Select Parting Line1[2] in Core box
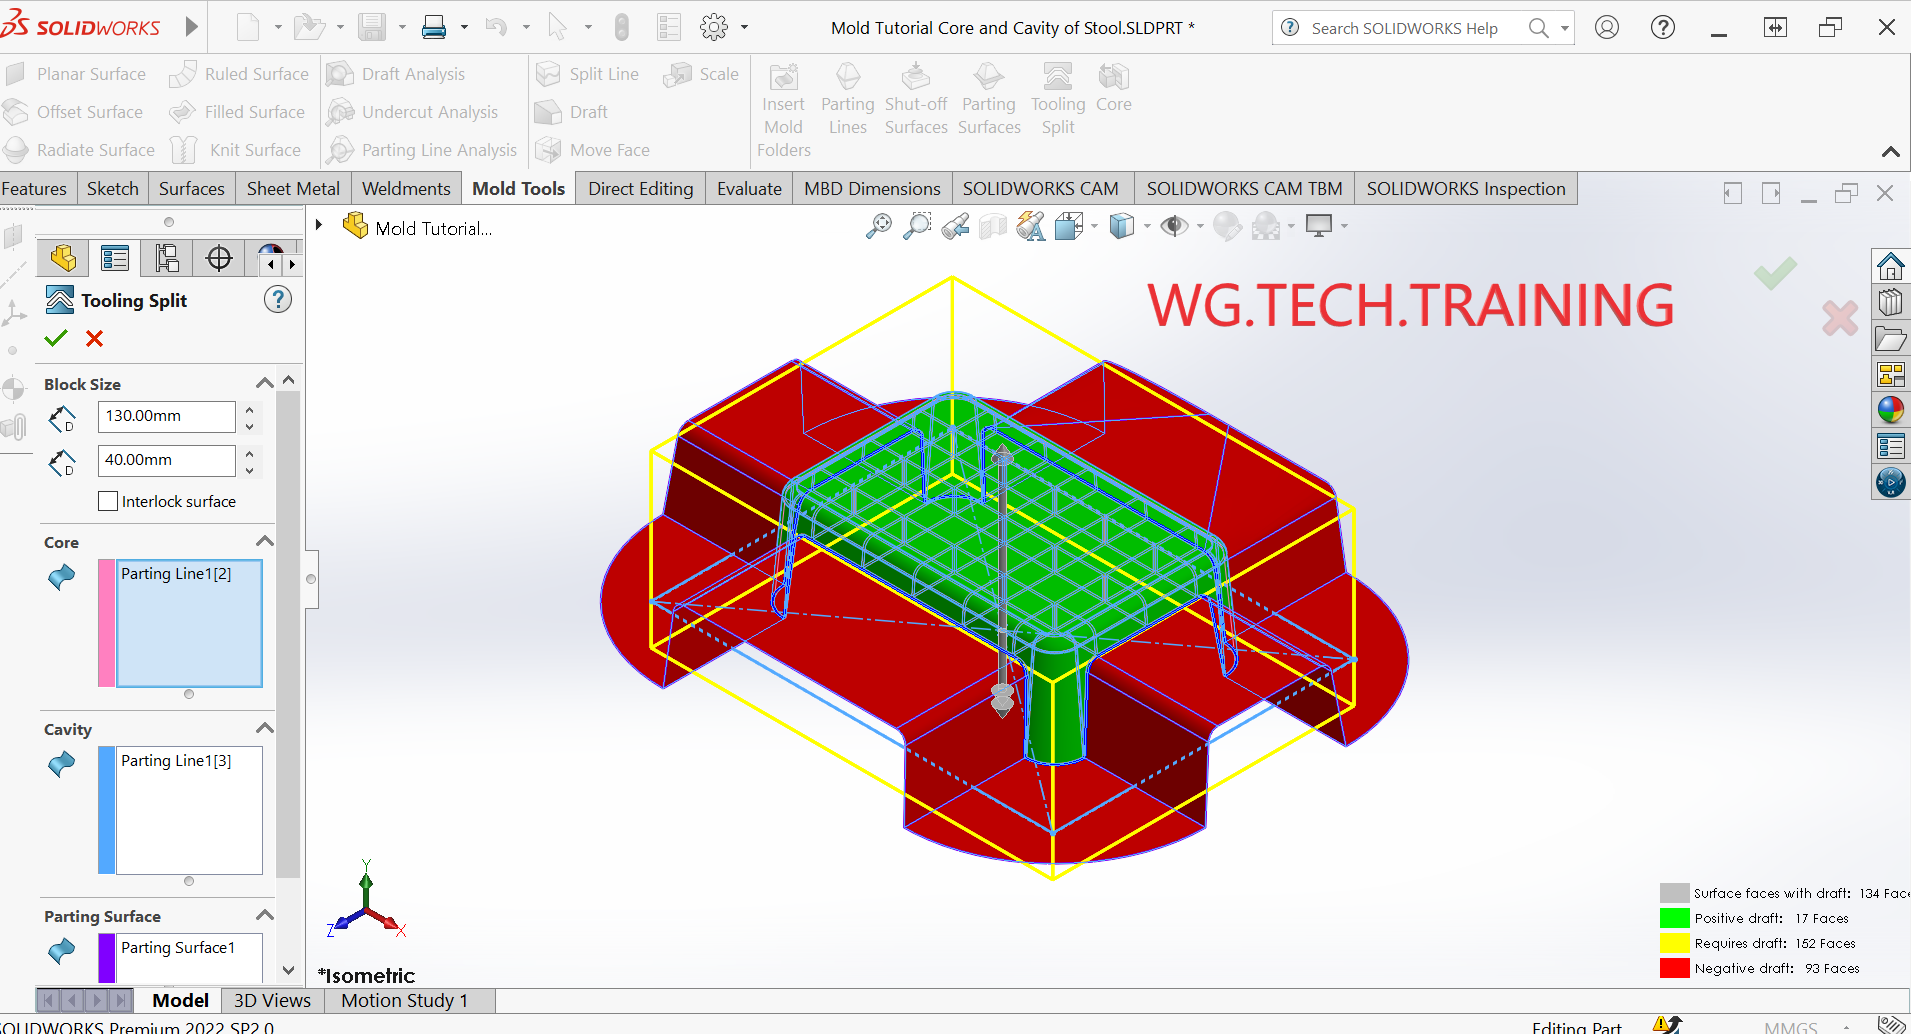The width and height of the screenshot is (1911, 1034). (x=176, y=574)
